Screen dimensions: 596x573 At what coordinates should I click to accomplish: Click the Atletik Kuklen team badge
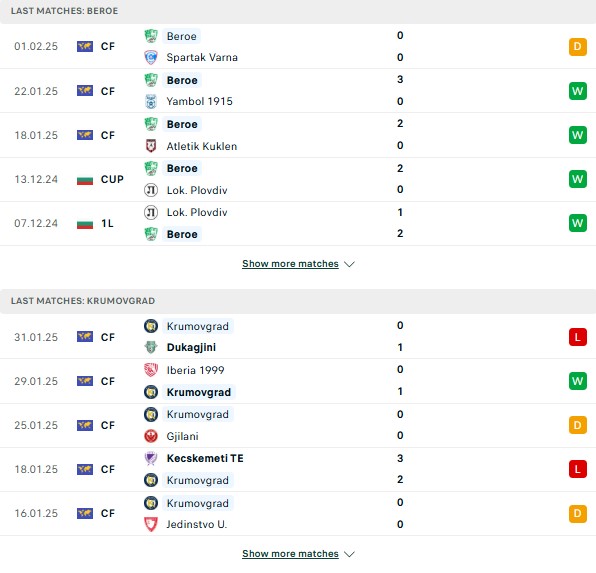pos(151,146)
